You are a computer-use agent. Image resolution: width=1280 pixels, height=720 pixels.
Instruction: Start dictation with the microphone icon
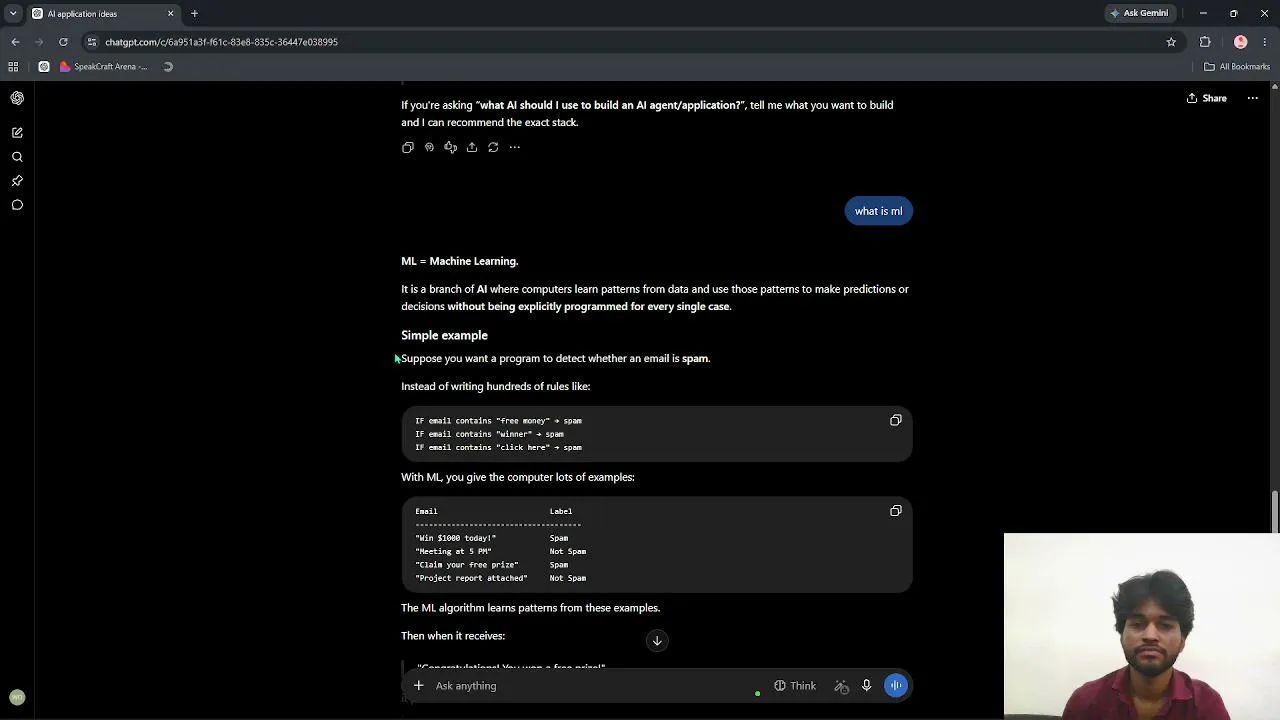point(867,686)
